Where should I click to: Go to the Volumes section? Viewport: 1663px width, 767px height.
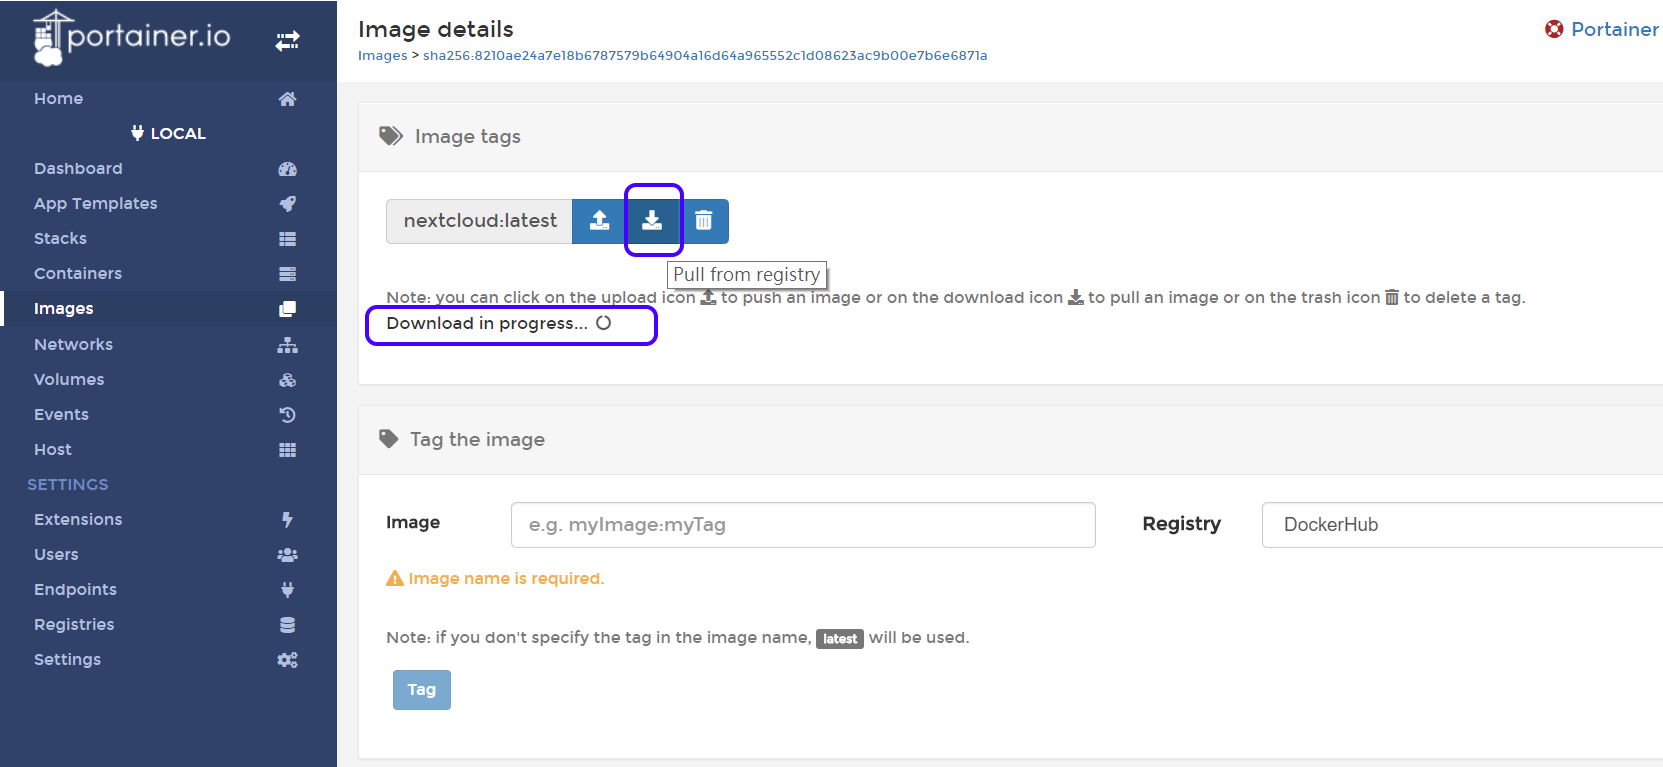(x=69, y=380)
